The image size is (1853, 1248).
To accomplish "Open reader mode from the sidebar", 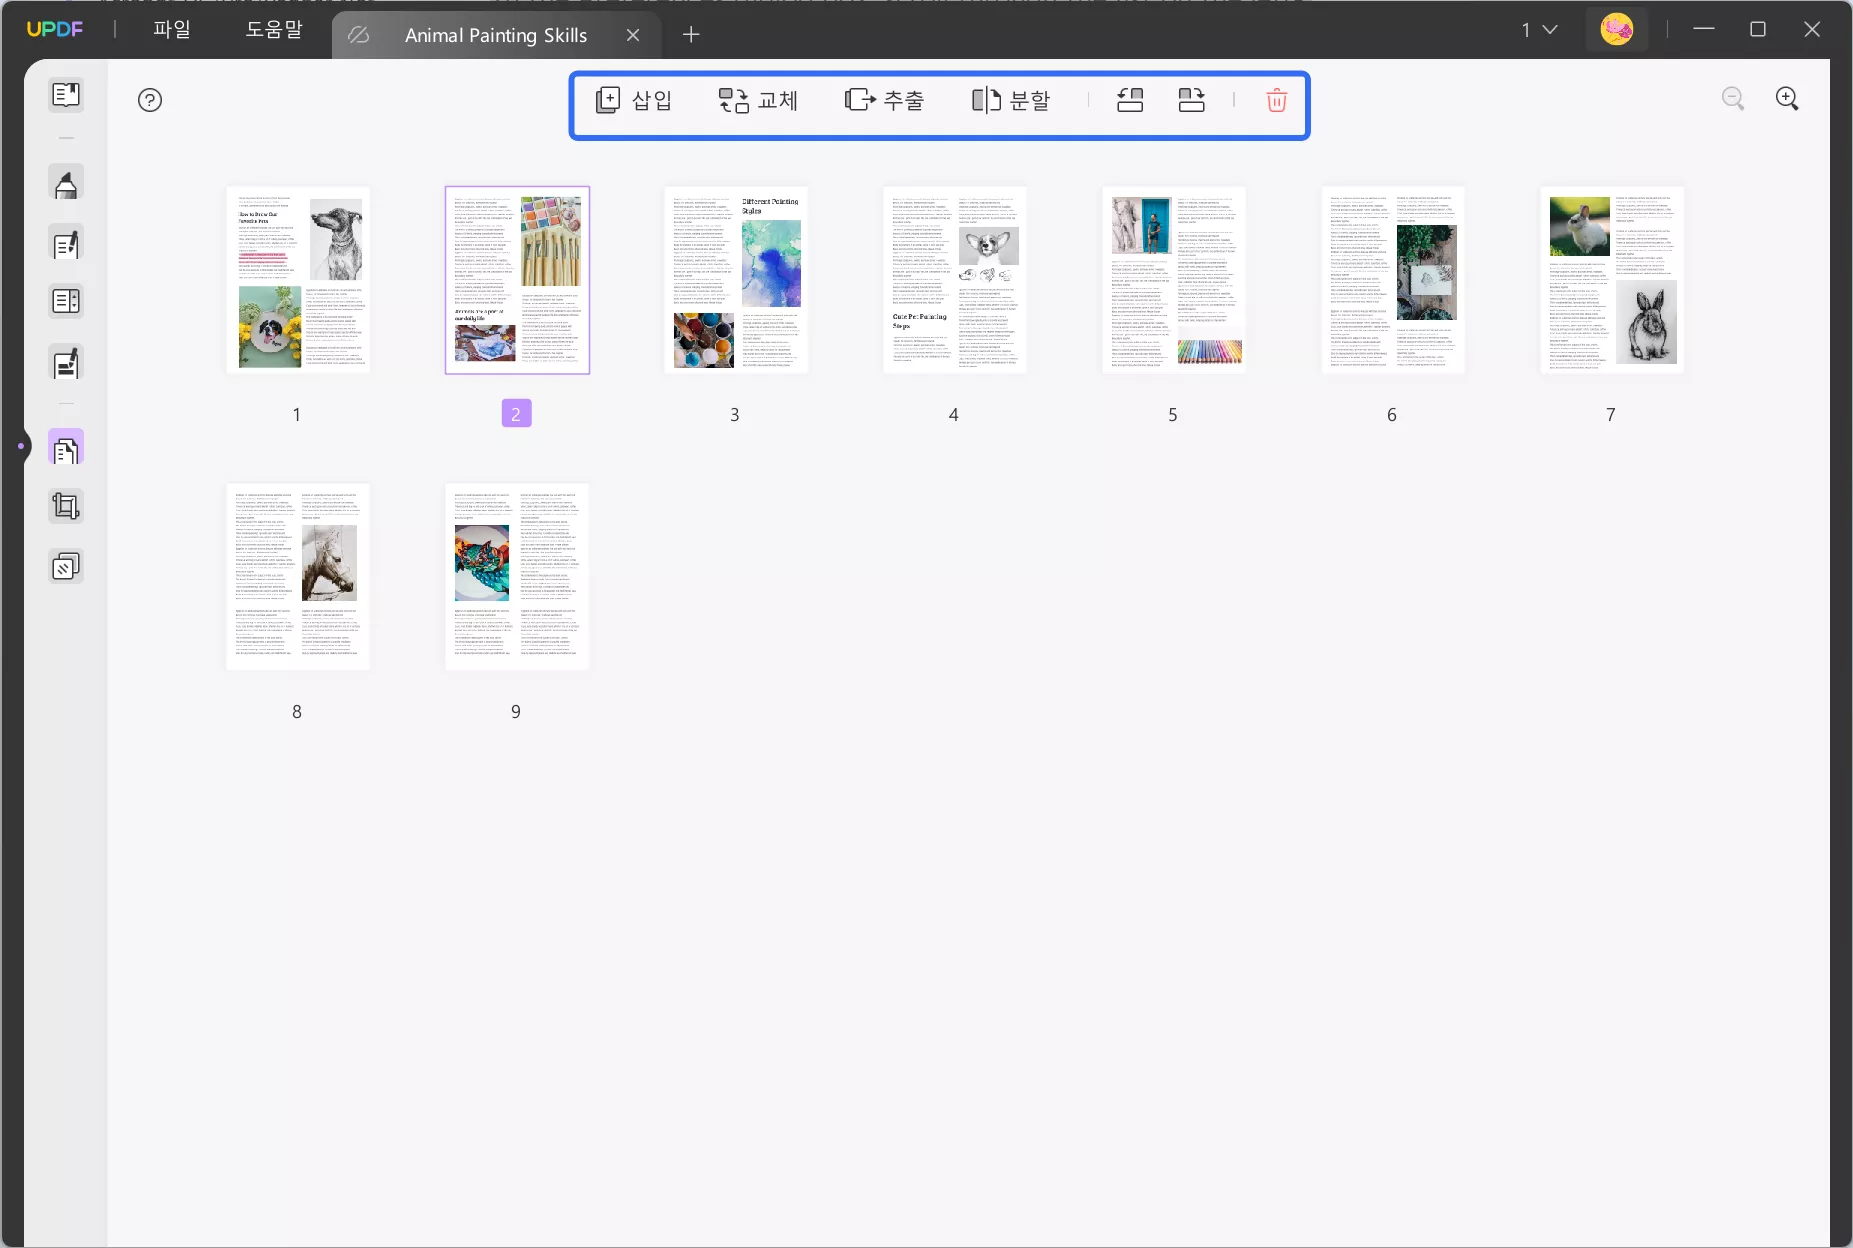I will tap(66, 94).
